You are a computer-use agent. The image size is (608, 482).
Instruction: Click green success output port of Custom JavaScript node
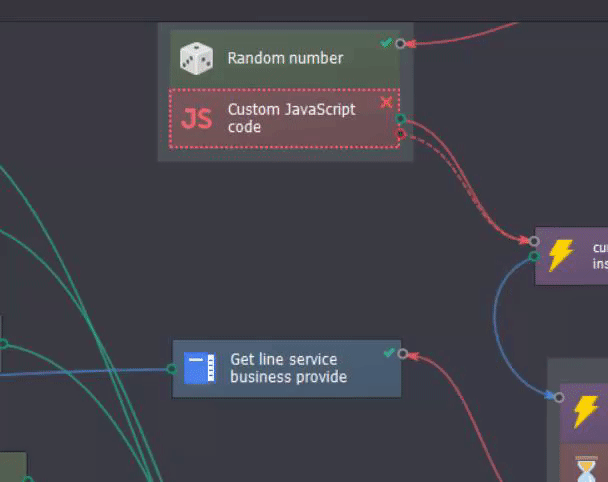click(401, 118)
